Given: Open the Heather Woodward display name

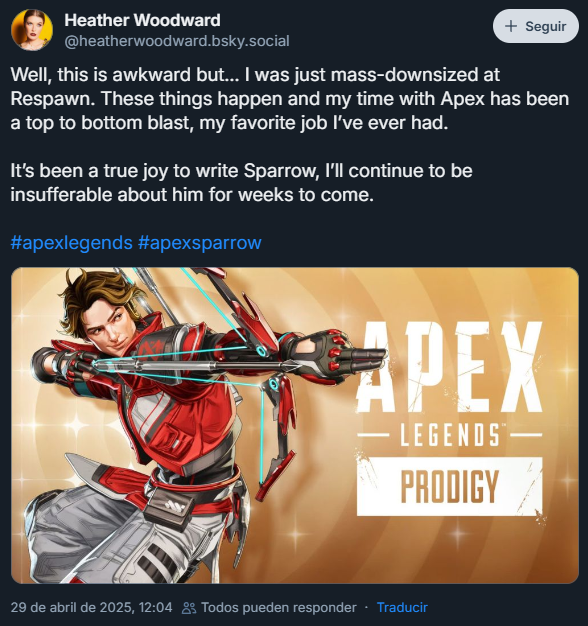Looking at the screenshot, I should coord(142,20).
